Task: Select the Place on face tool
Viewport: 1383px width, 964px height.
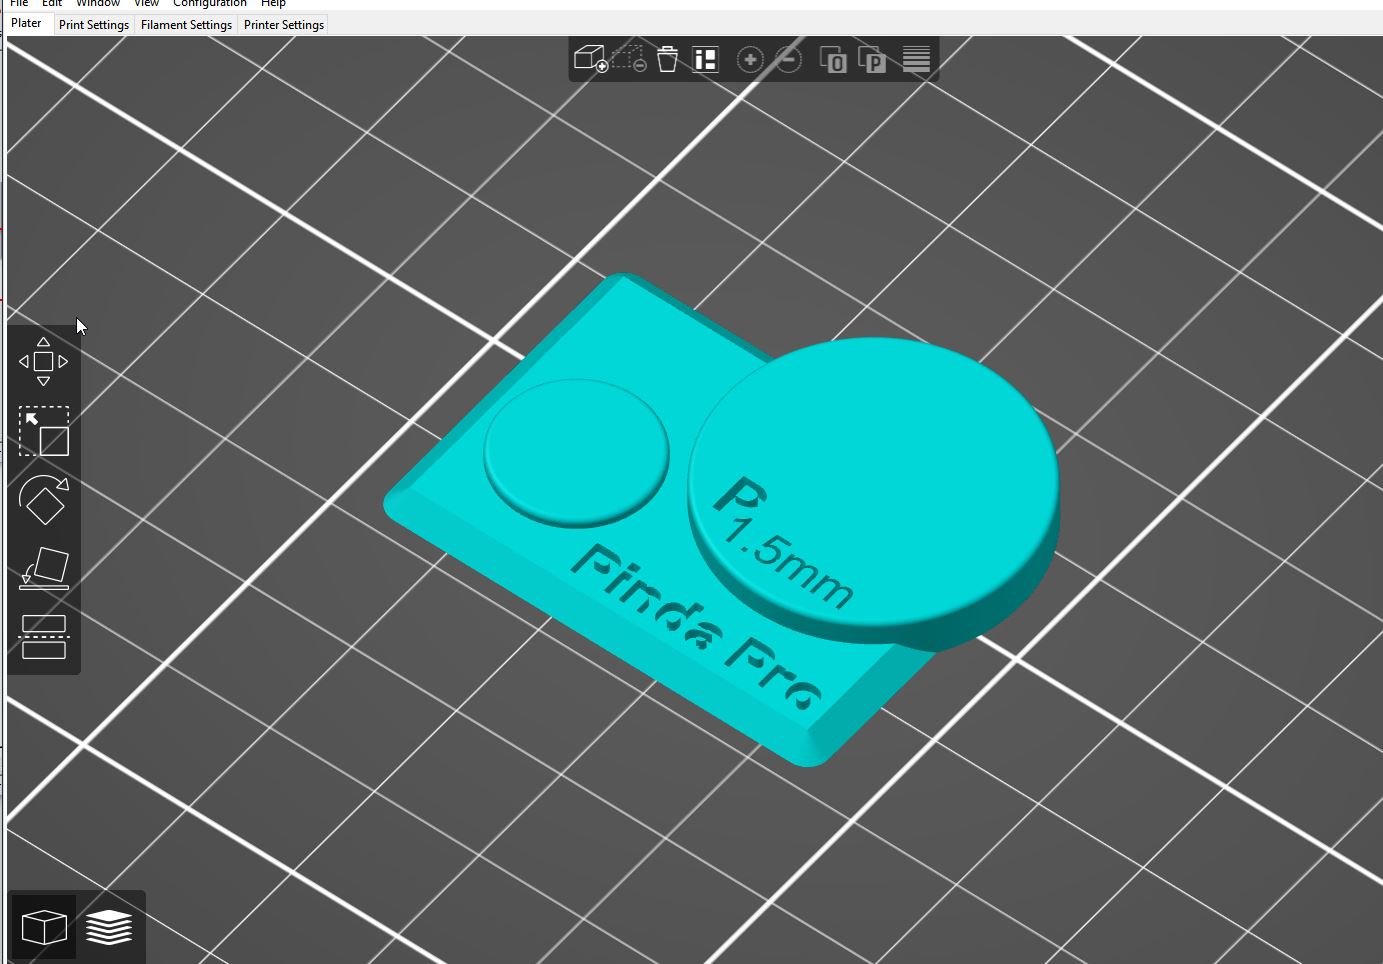Action: pos(44,568)
